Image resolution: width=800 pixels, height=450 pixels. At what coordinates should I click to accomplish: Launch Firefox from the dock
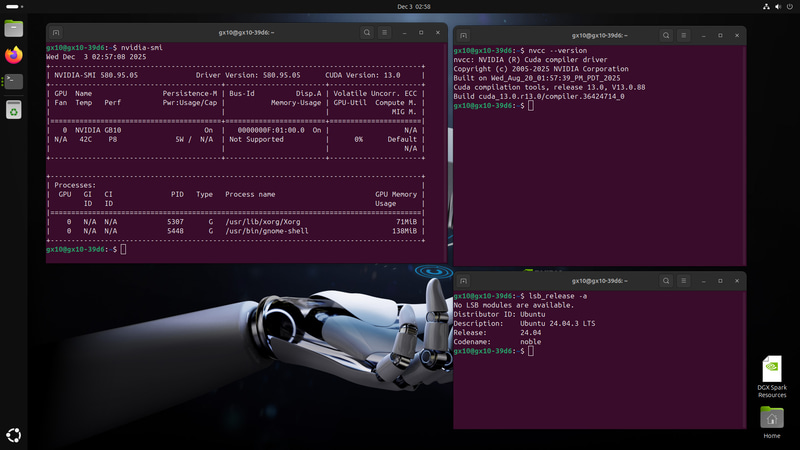click(x=14, y=55)
